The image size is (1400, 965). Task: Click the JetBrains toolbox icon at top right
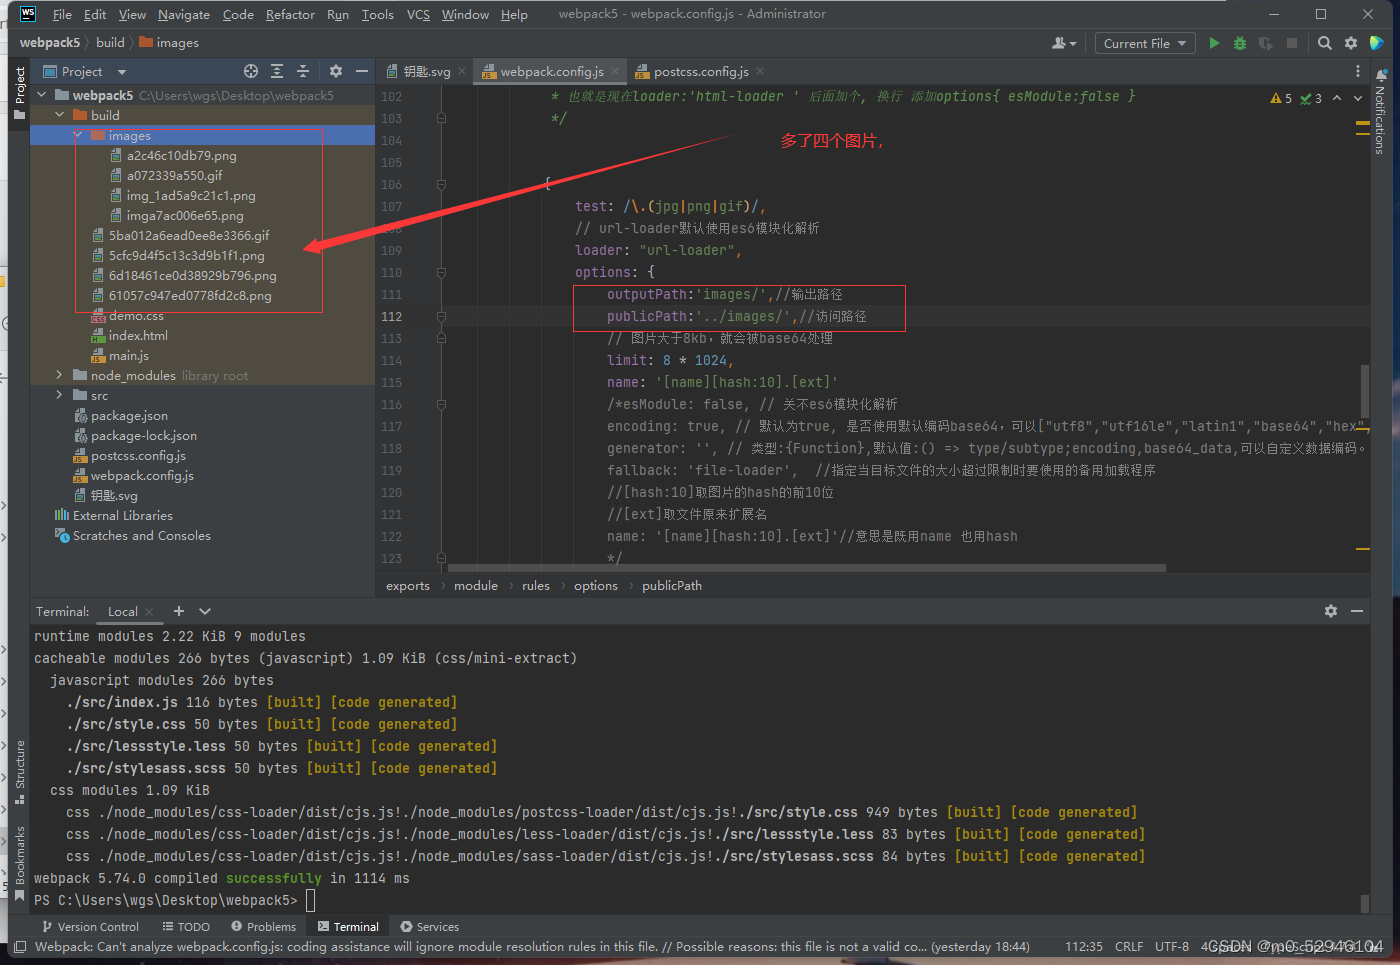pyautogui.click(x=1377, y=43)
